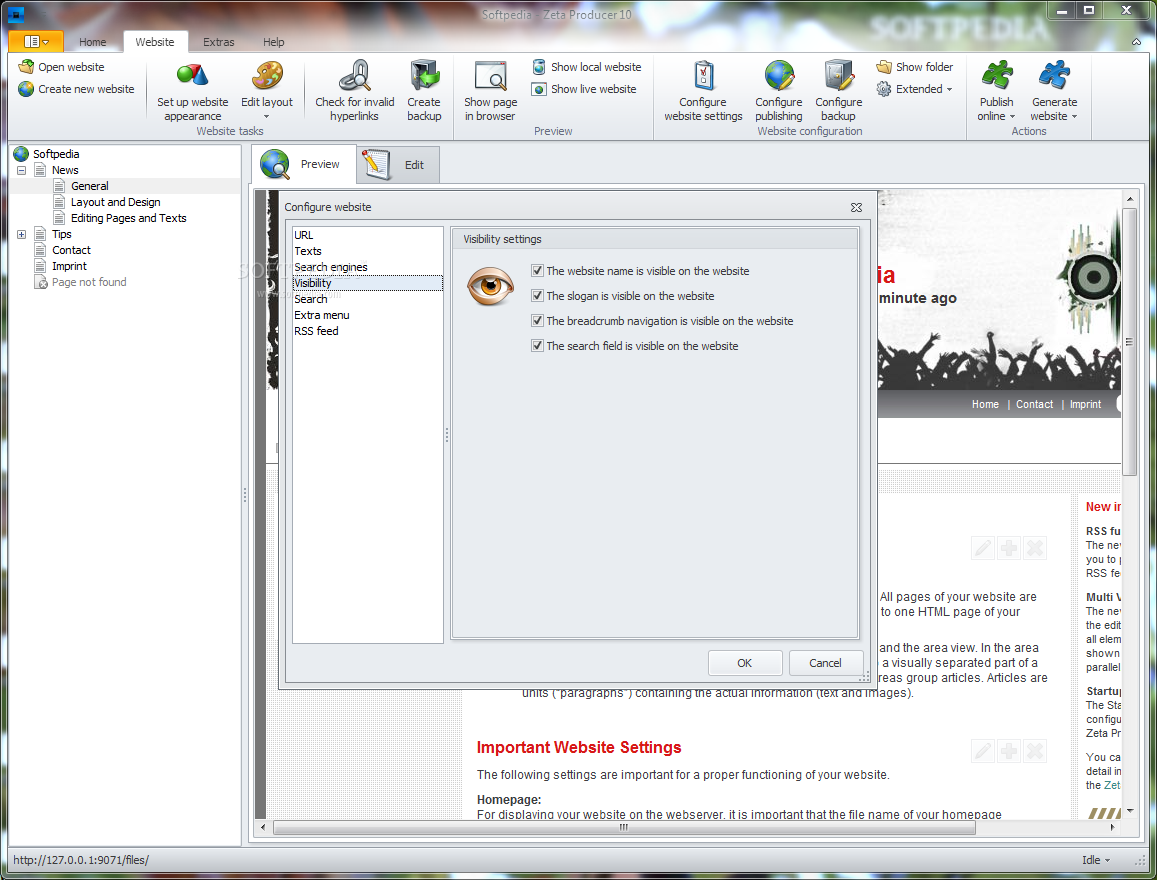Toggle website name visible checkbox
This screenshot has height=880, width=1157.
tap(537, 271)
